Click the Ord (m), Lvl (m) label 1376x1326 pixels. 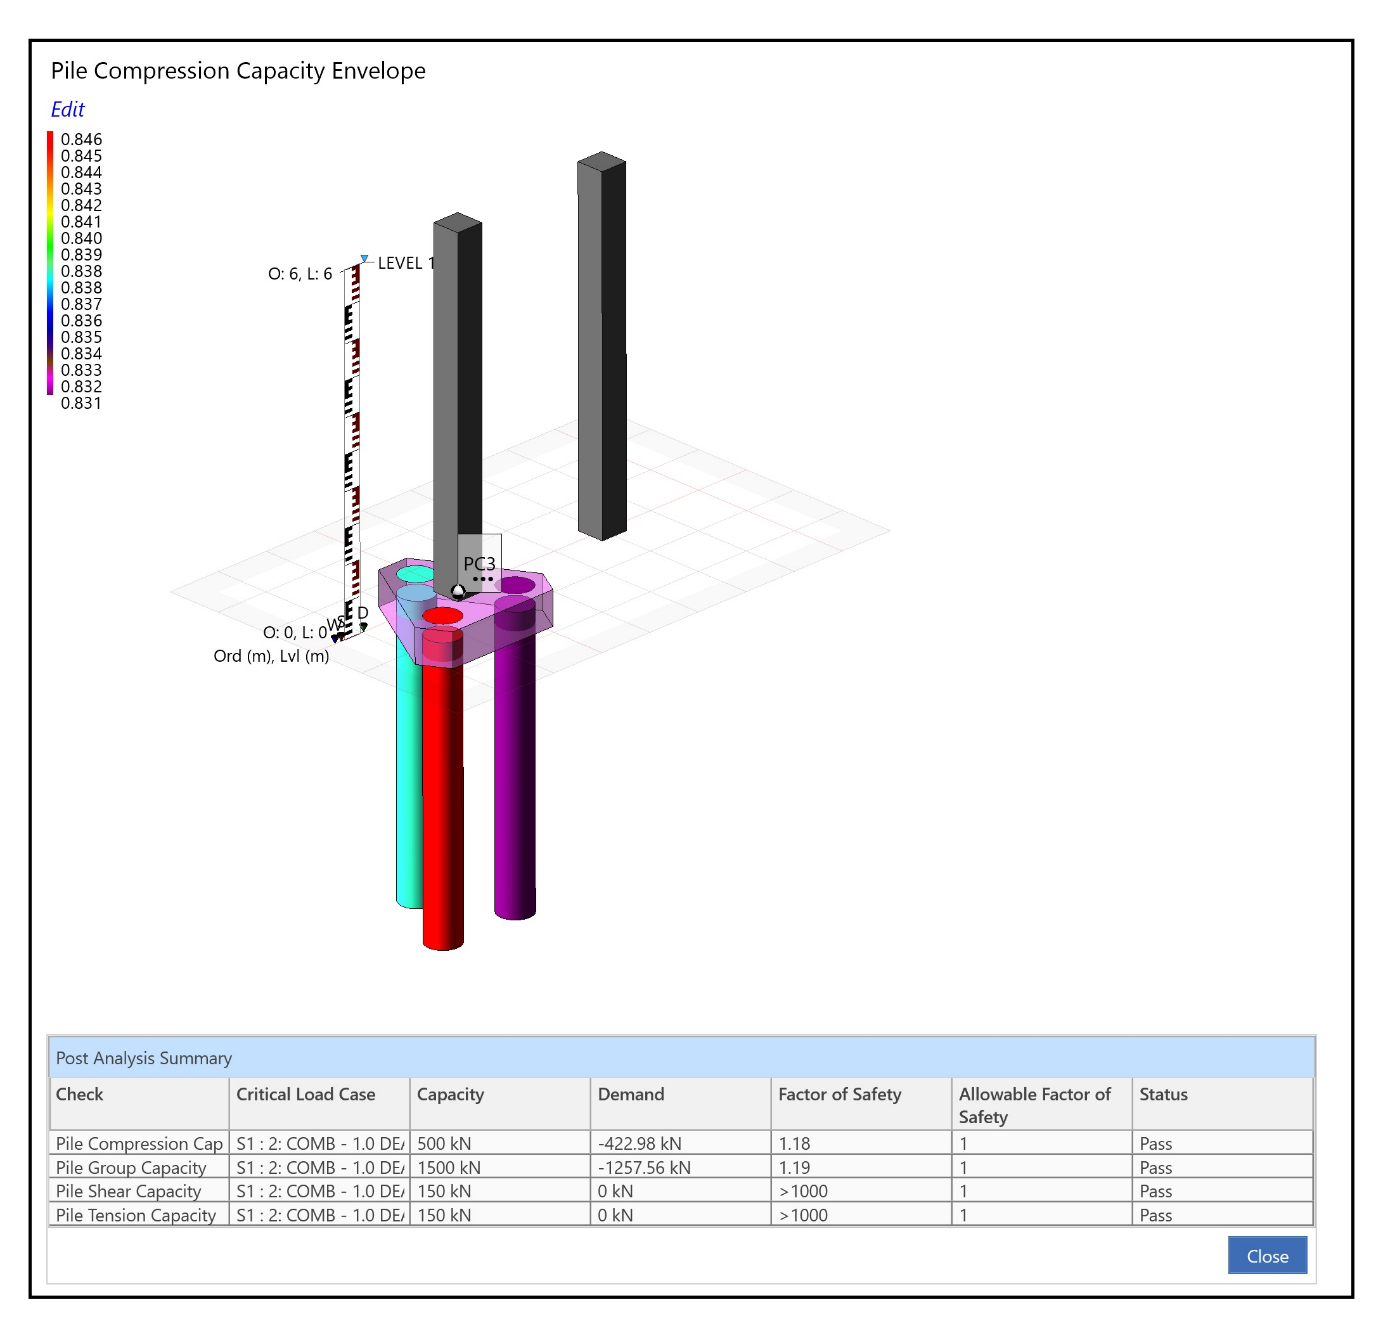pyautogui.click(x=271, y=656)
